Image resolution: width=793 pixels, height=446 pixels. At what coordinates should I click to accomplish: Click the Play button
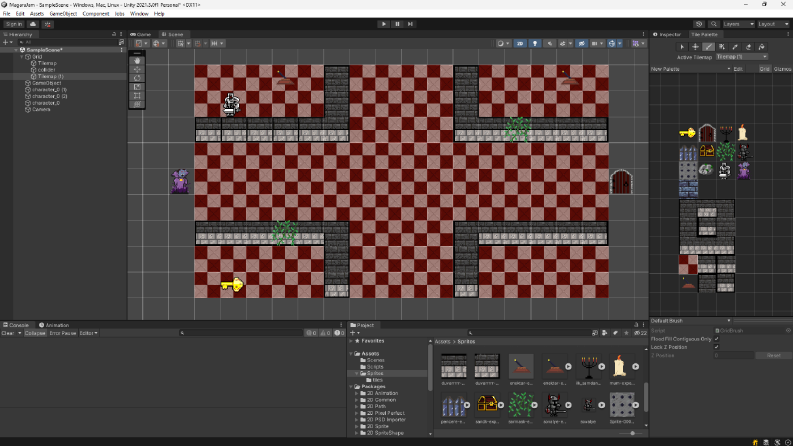(x=384, y=24)
